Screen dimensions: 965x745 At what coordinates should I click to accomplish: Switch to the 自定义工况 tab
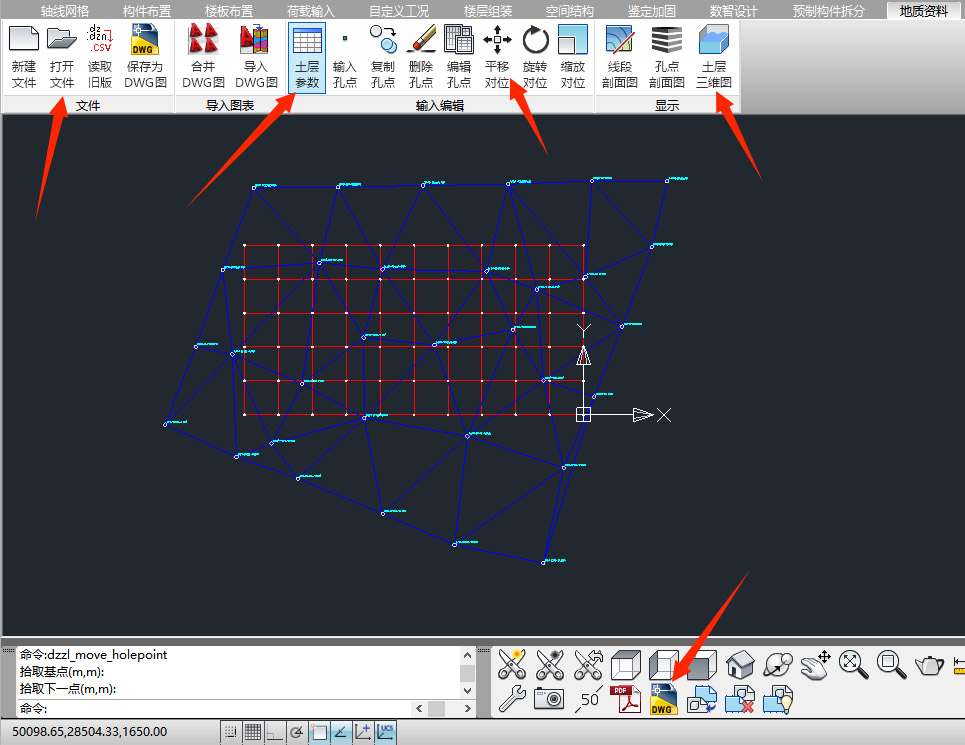pos(399,11)
